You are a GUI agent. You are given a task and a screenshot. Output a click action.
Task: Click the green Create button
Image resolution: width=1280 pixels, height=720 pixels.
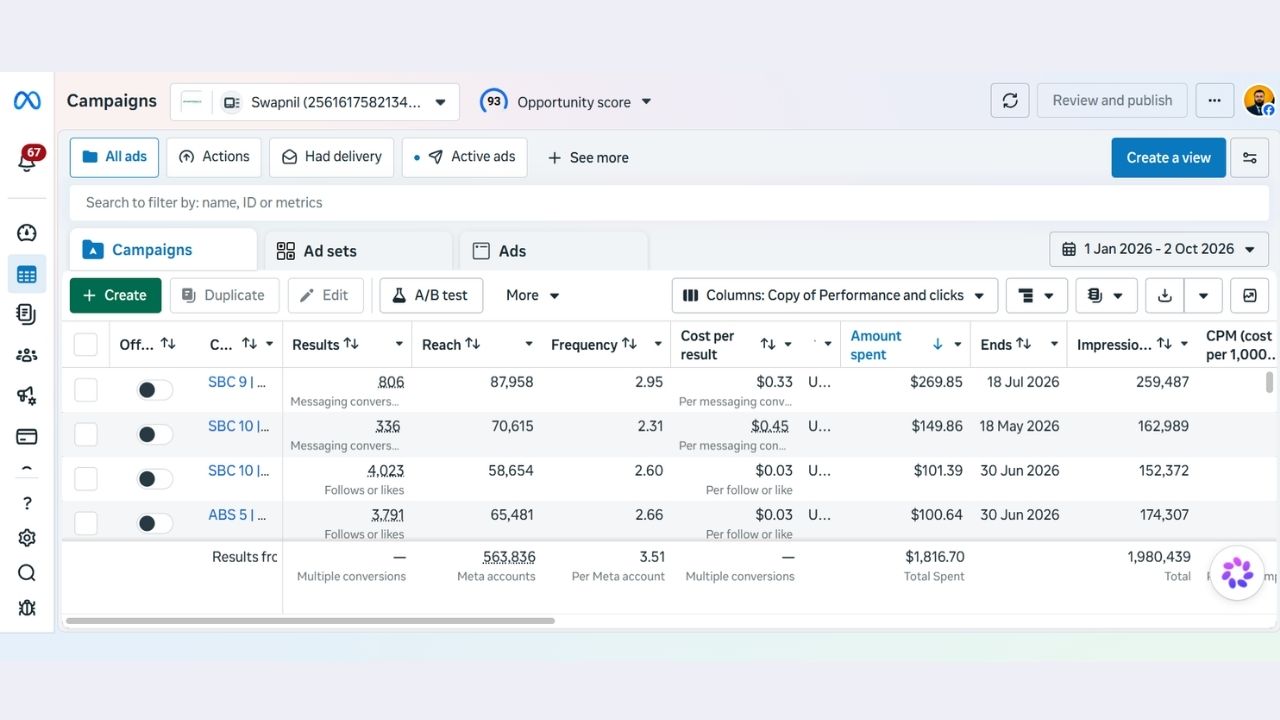click(x=115, y=295)
